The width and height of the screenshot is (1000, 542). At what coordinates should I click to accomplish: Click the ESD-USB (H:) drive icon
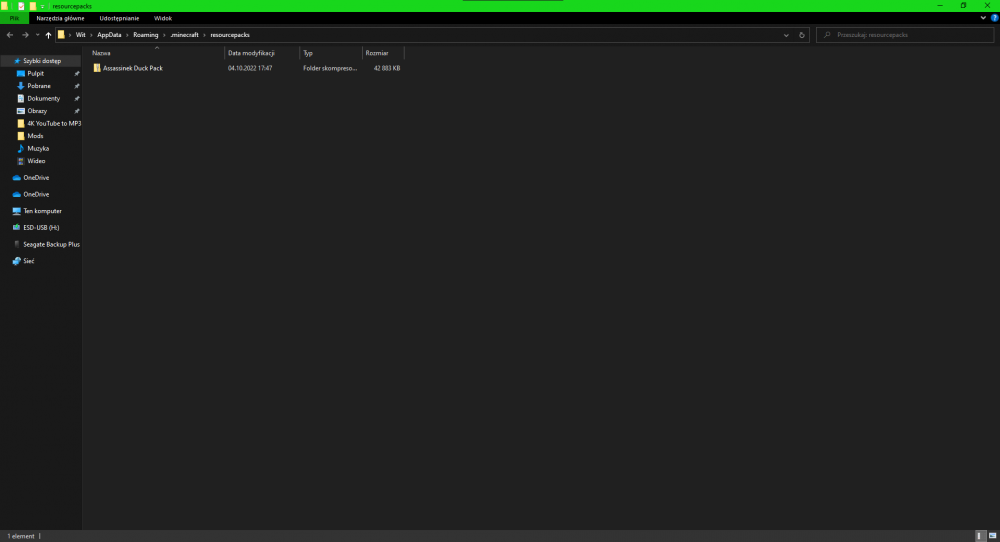point(17,228)
